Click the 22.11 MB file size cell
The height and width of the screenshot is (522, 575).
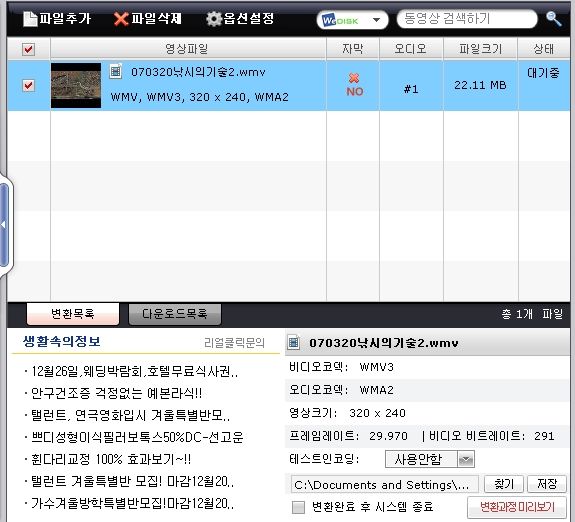pos(480,85)
